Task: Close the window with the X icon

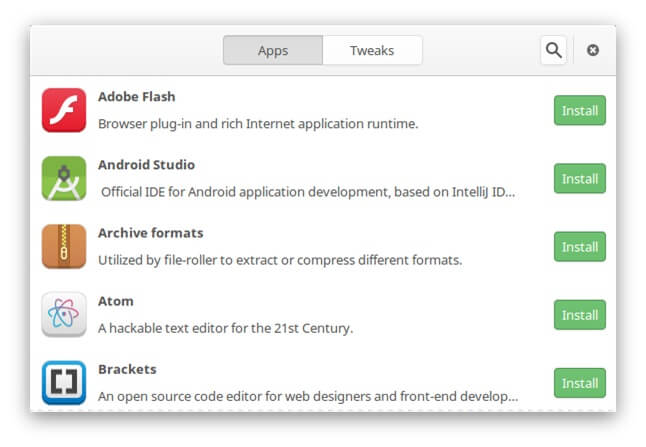Action: 593,50
